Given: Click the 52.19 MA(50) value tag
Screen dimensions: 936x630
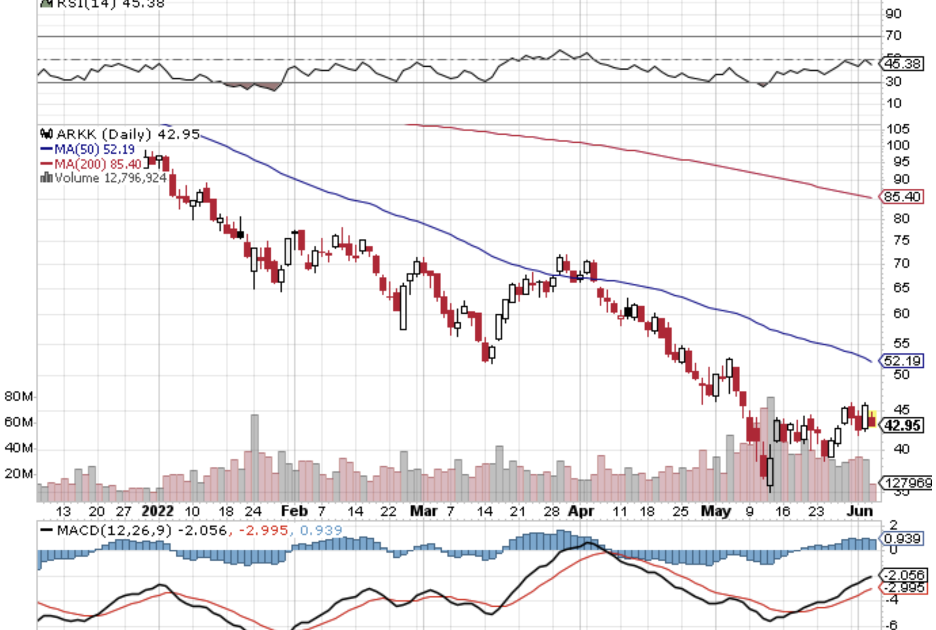Looking at the screenshot, I should 902,361.
